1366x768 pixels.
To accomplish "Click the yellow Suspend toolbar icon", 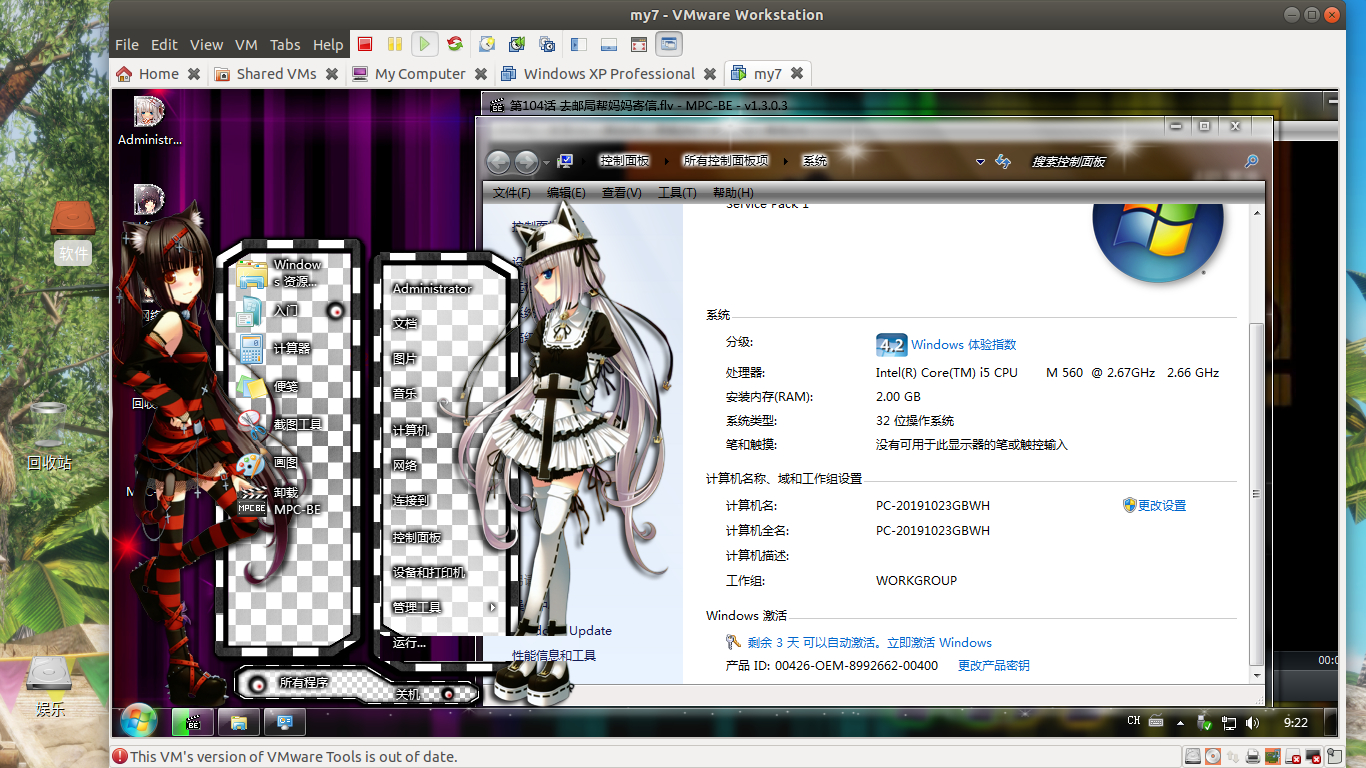I will click(x=395, y=44).
